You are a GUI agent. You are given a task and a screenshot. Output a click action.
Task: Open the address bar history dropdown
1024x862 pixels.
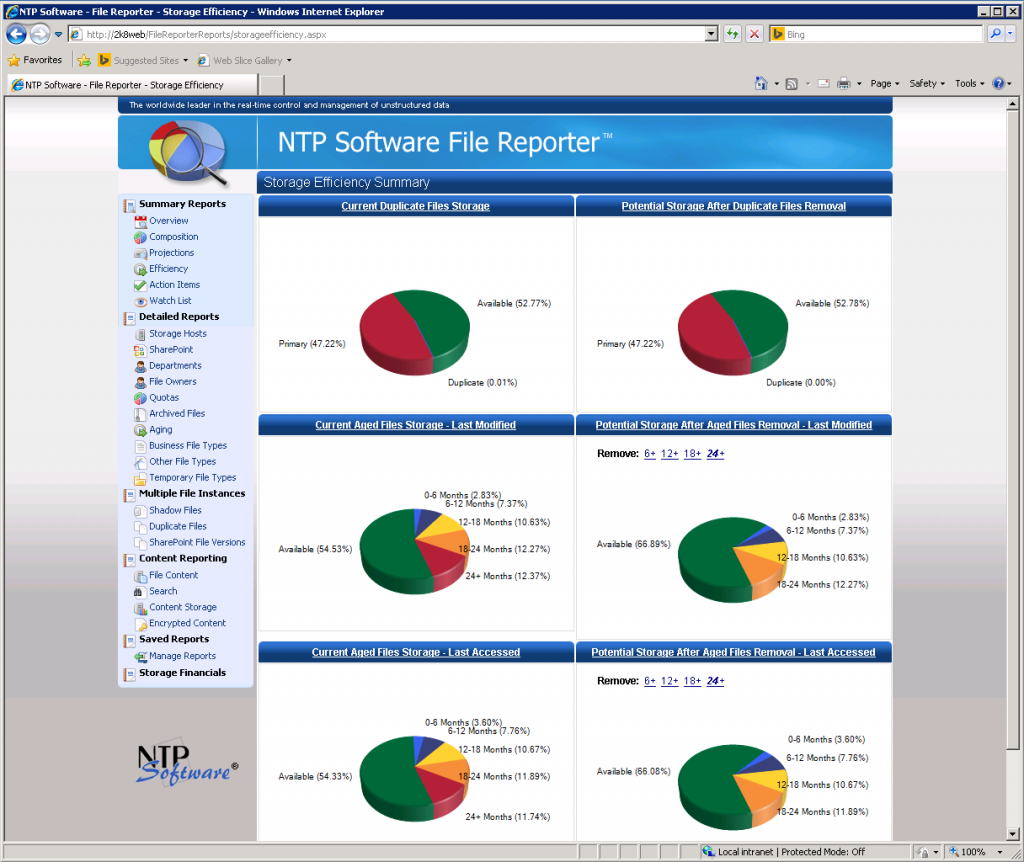[712, 34]
